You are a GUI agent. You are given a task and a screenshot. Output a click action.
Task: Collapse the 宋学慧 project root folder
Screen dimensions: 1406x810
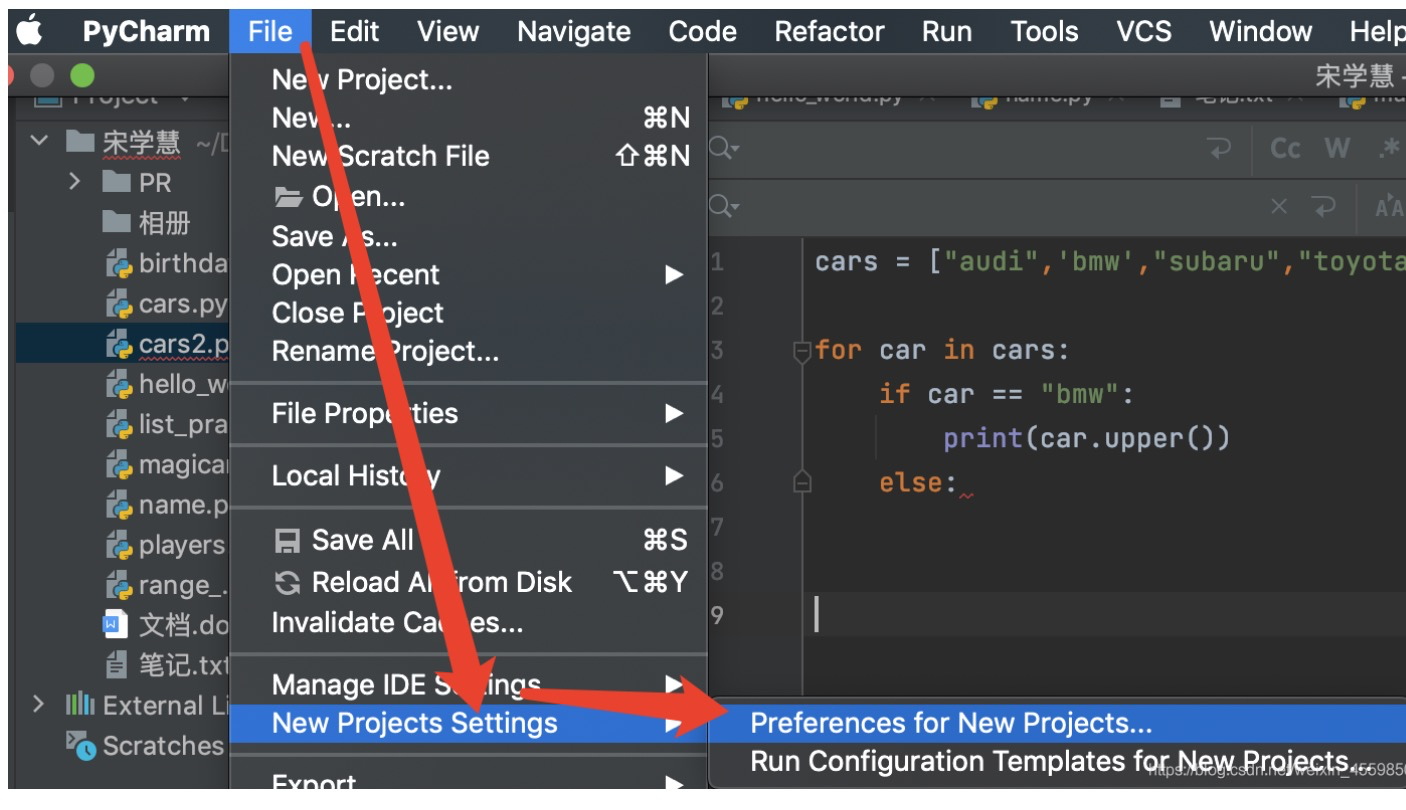(x=39, y=141)
